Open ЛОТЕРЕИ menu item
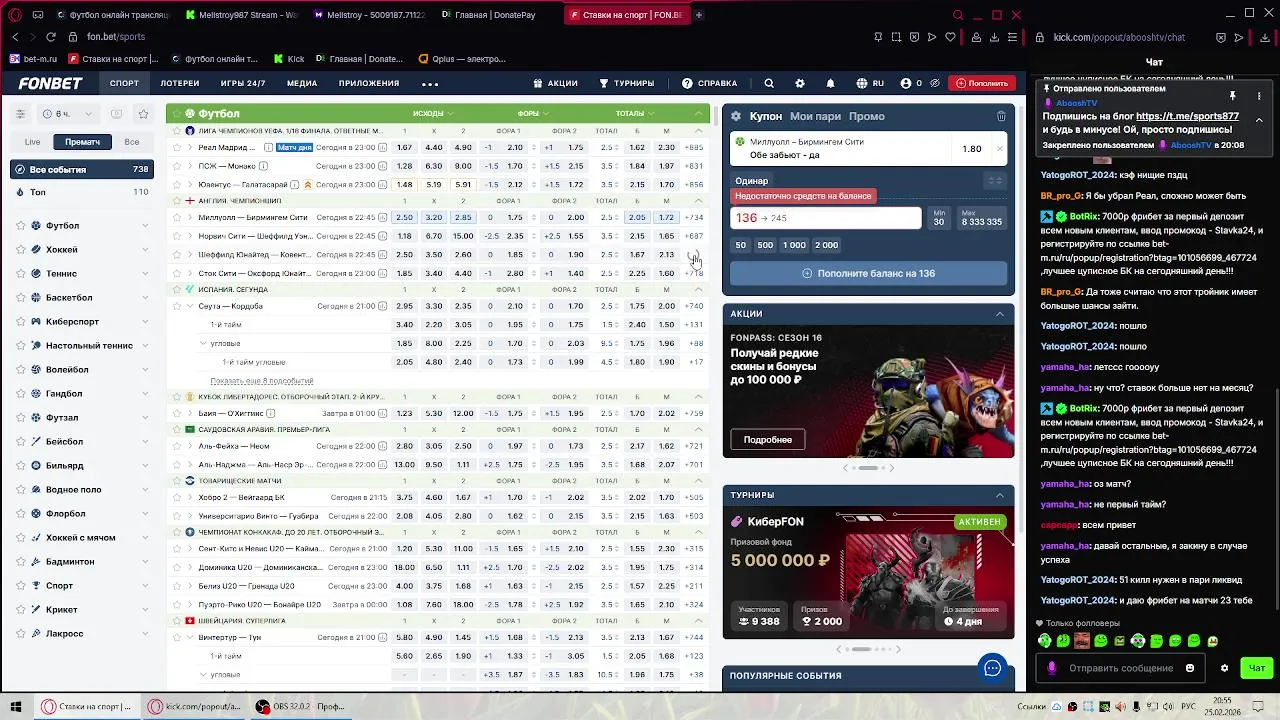The height and width of the screenshot is (720, 1280). [180, 83]
